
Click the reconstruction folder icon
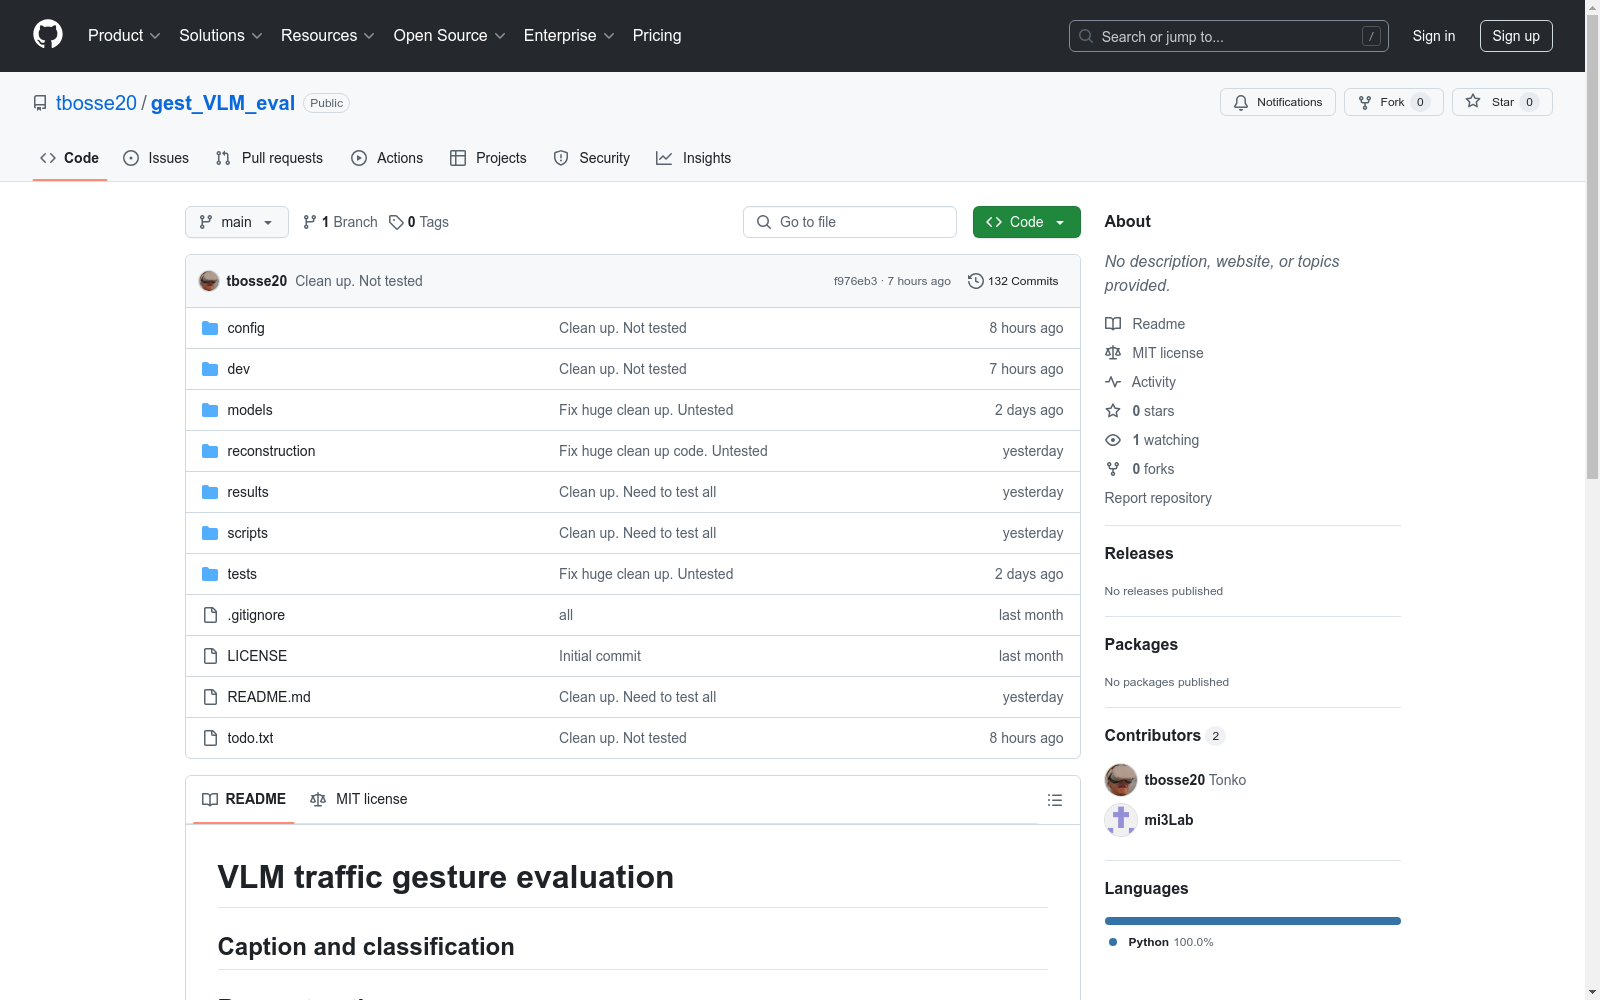[210, 451]
